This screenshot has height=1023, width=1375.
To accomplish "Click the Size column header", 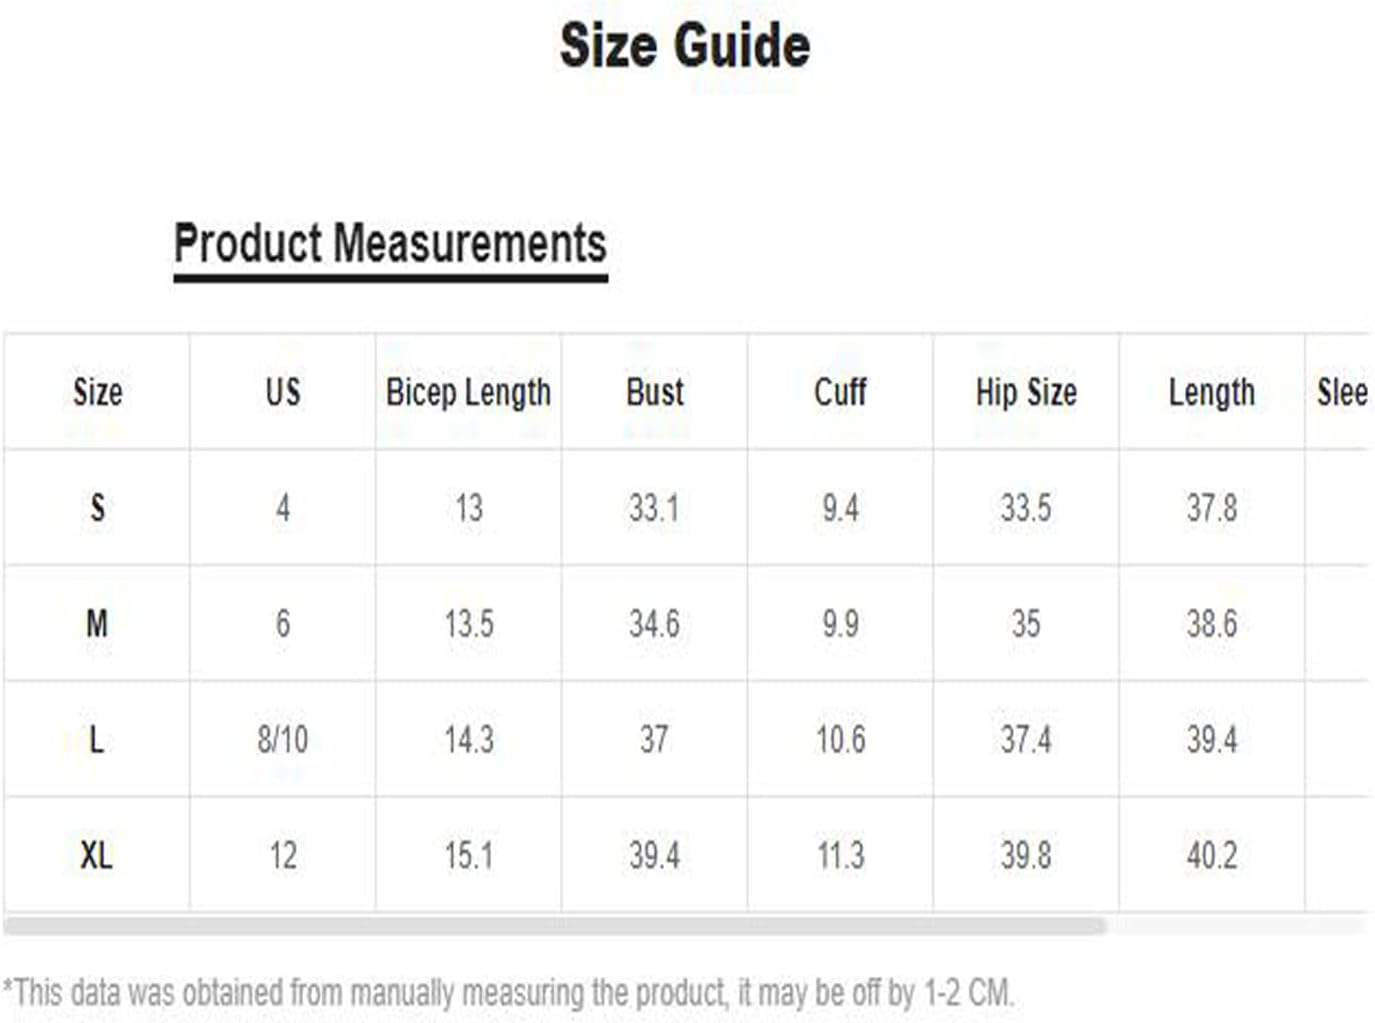I will (x=97, y=391).
